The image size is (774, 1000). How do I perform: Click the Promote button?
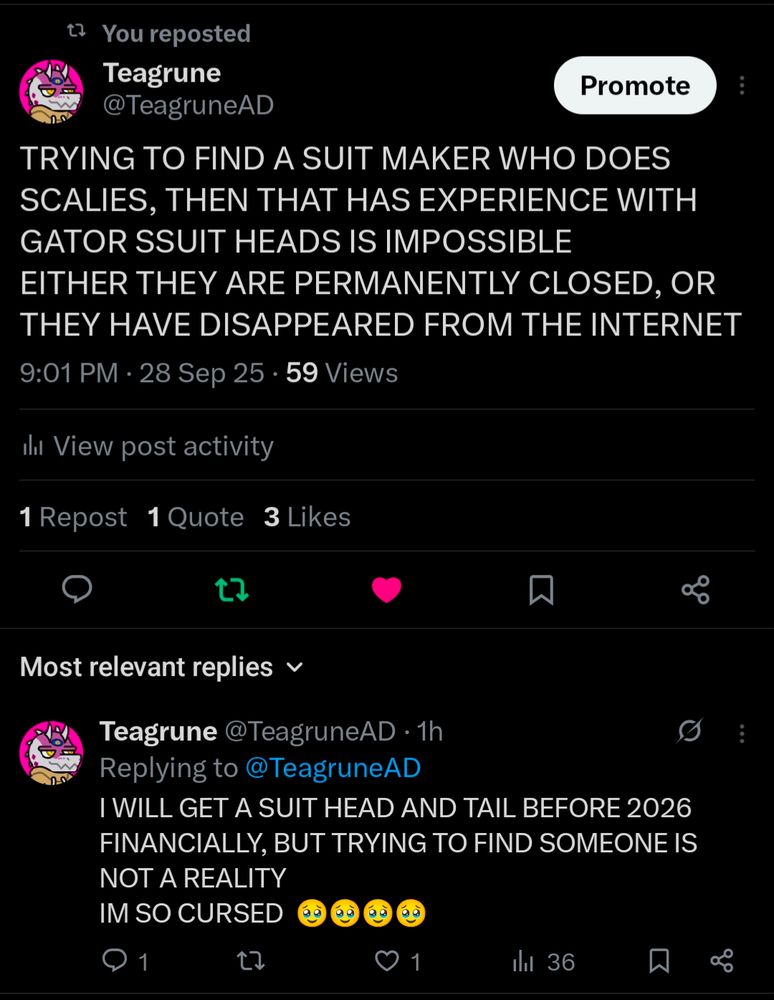(635, 86)
